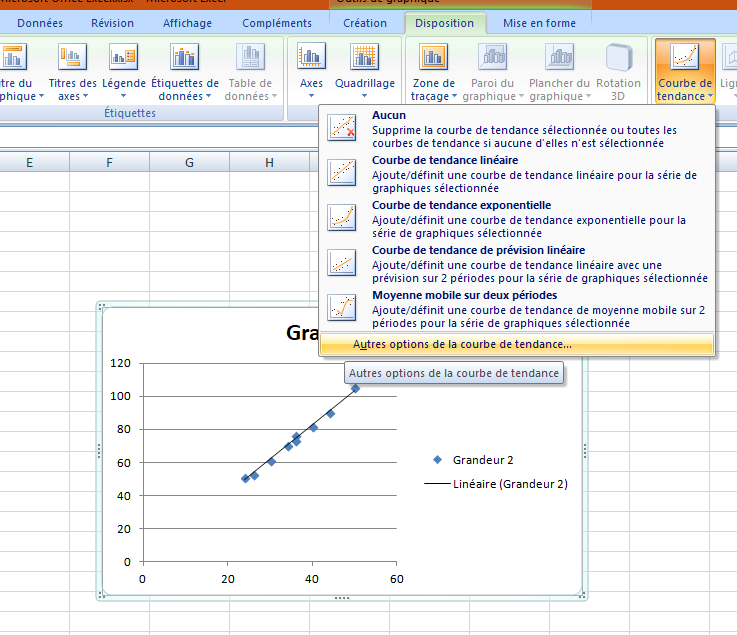The image size is (737, 635).
Task: Click the Courbe de tendance ribbon icon
Action: 685,57
